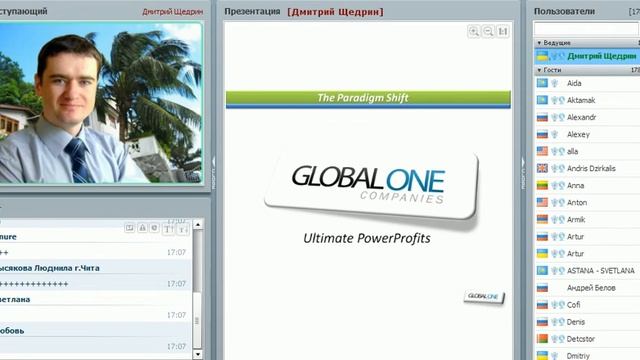Click UK flag beside Andris Dzirkals
The width and height of the screenshot is (640, 360).
tap(542, 168)
